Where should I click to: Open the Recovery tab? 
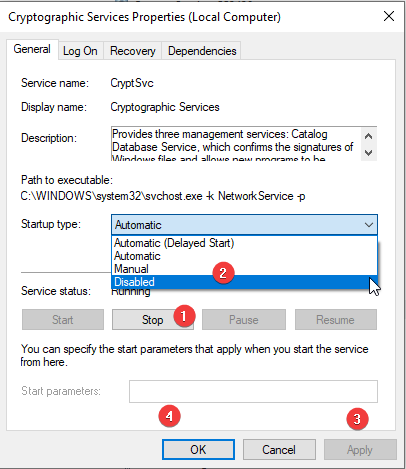[133, 51]
